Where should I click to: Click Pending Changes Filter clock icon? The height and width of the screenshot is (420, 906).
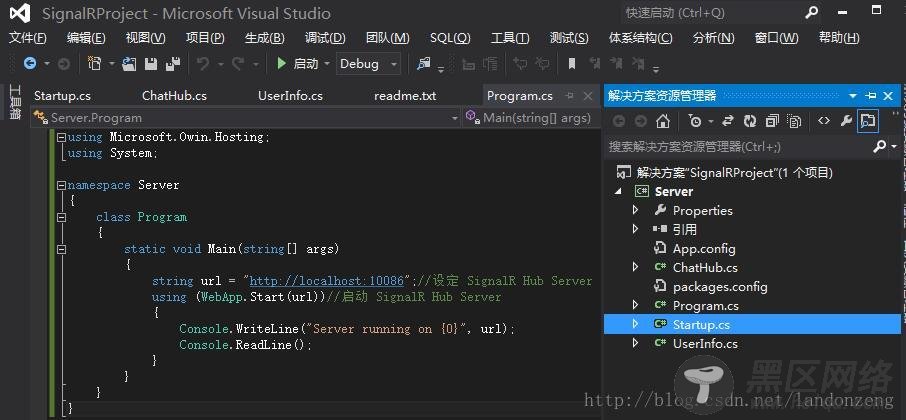pyautogui.click(x=695, y=121)
